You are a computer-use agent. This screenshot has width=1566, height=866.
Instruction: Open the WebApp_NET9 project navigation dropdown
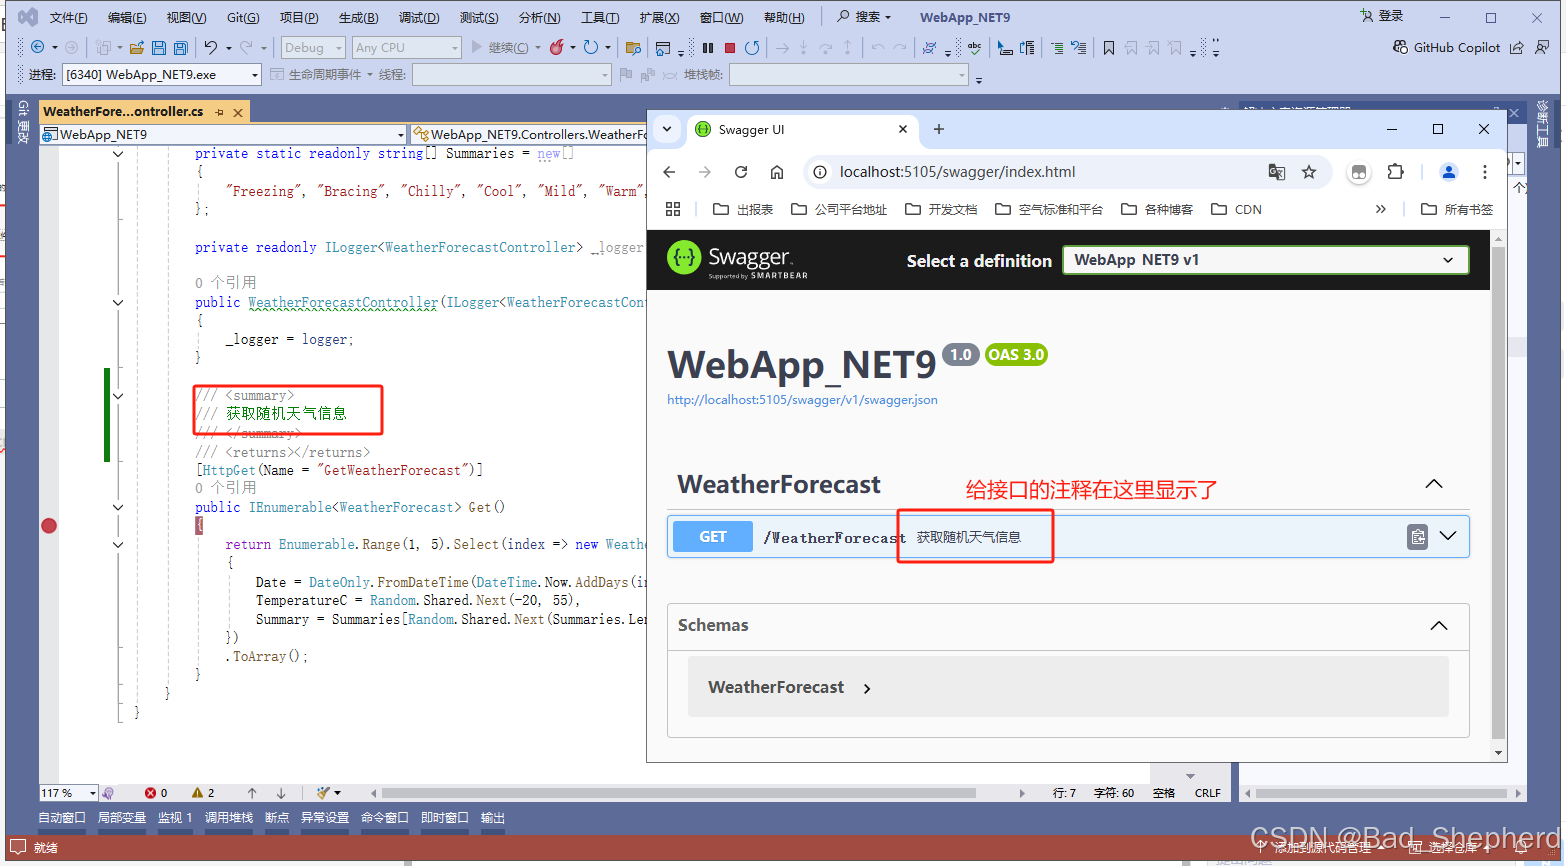(223, 134)
